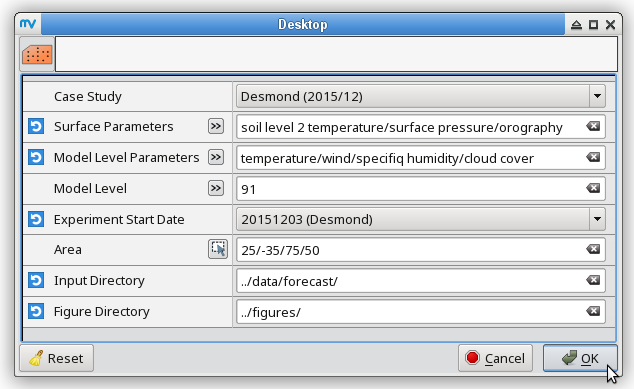
Task: Clear the Area coordinates field
Action: 593,249
